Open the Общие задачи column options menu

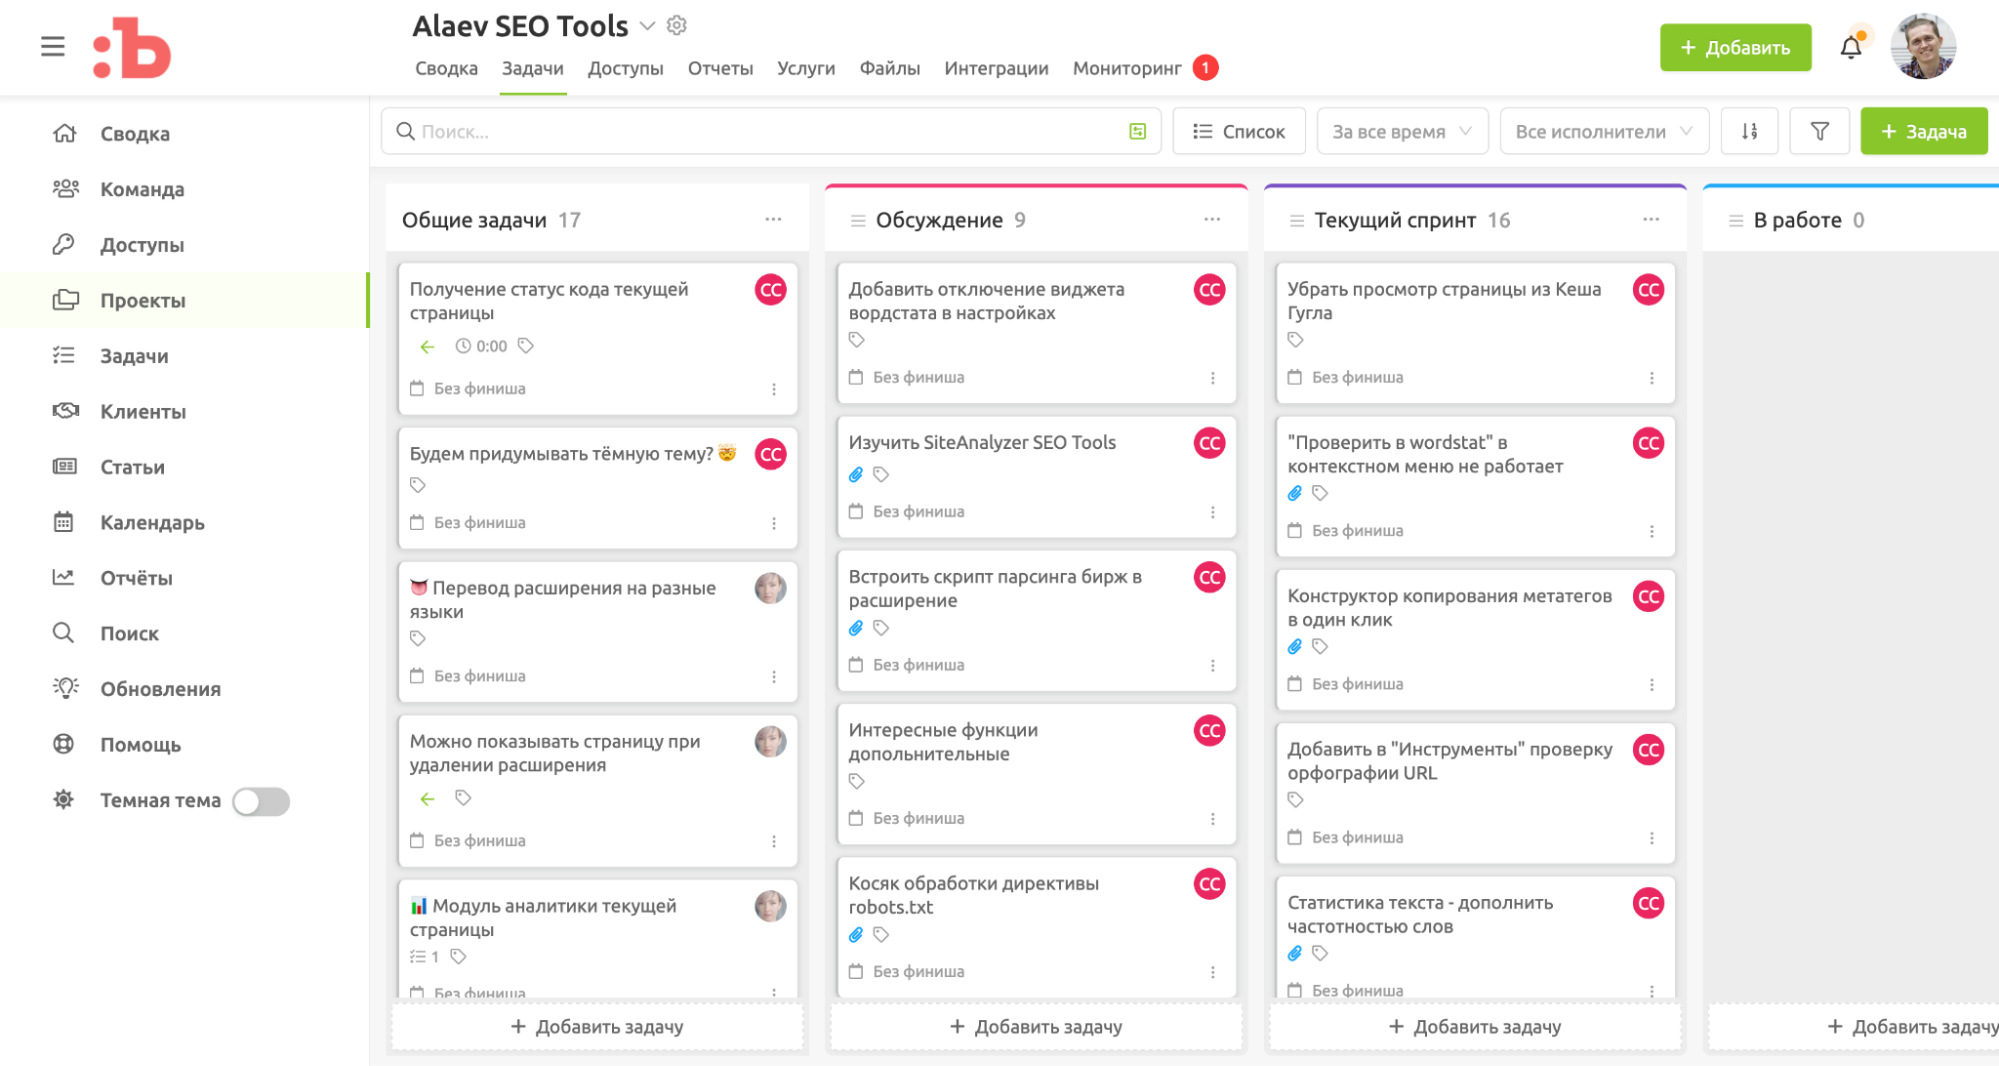[773, 219]
